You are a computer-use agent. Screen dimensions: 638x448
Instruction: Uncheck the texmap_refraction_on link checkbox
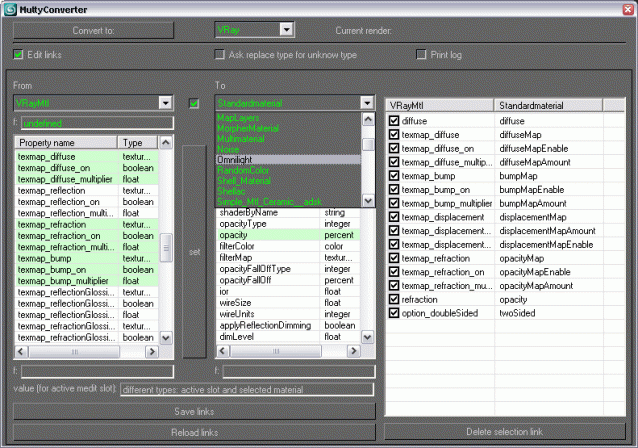[x=393, y=272]
